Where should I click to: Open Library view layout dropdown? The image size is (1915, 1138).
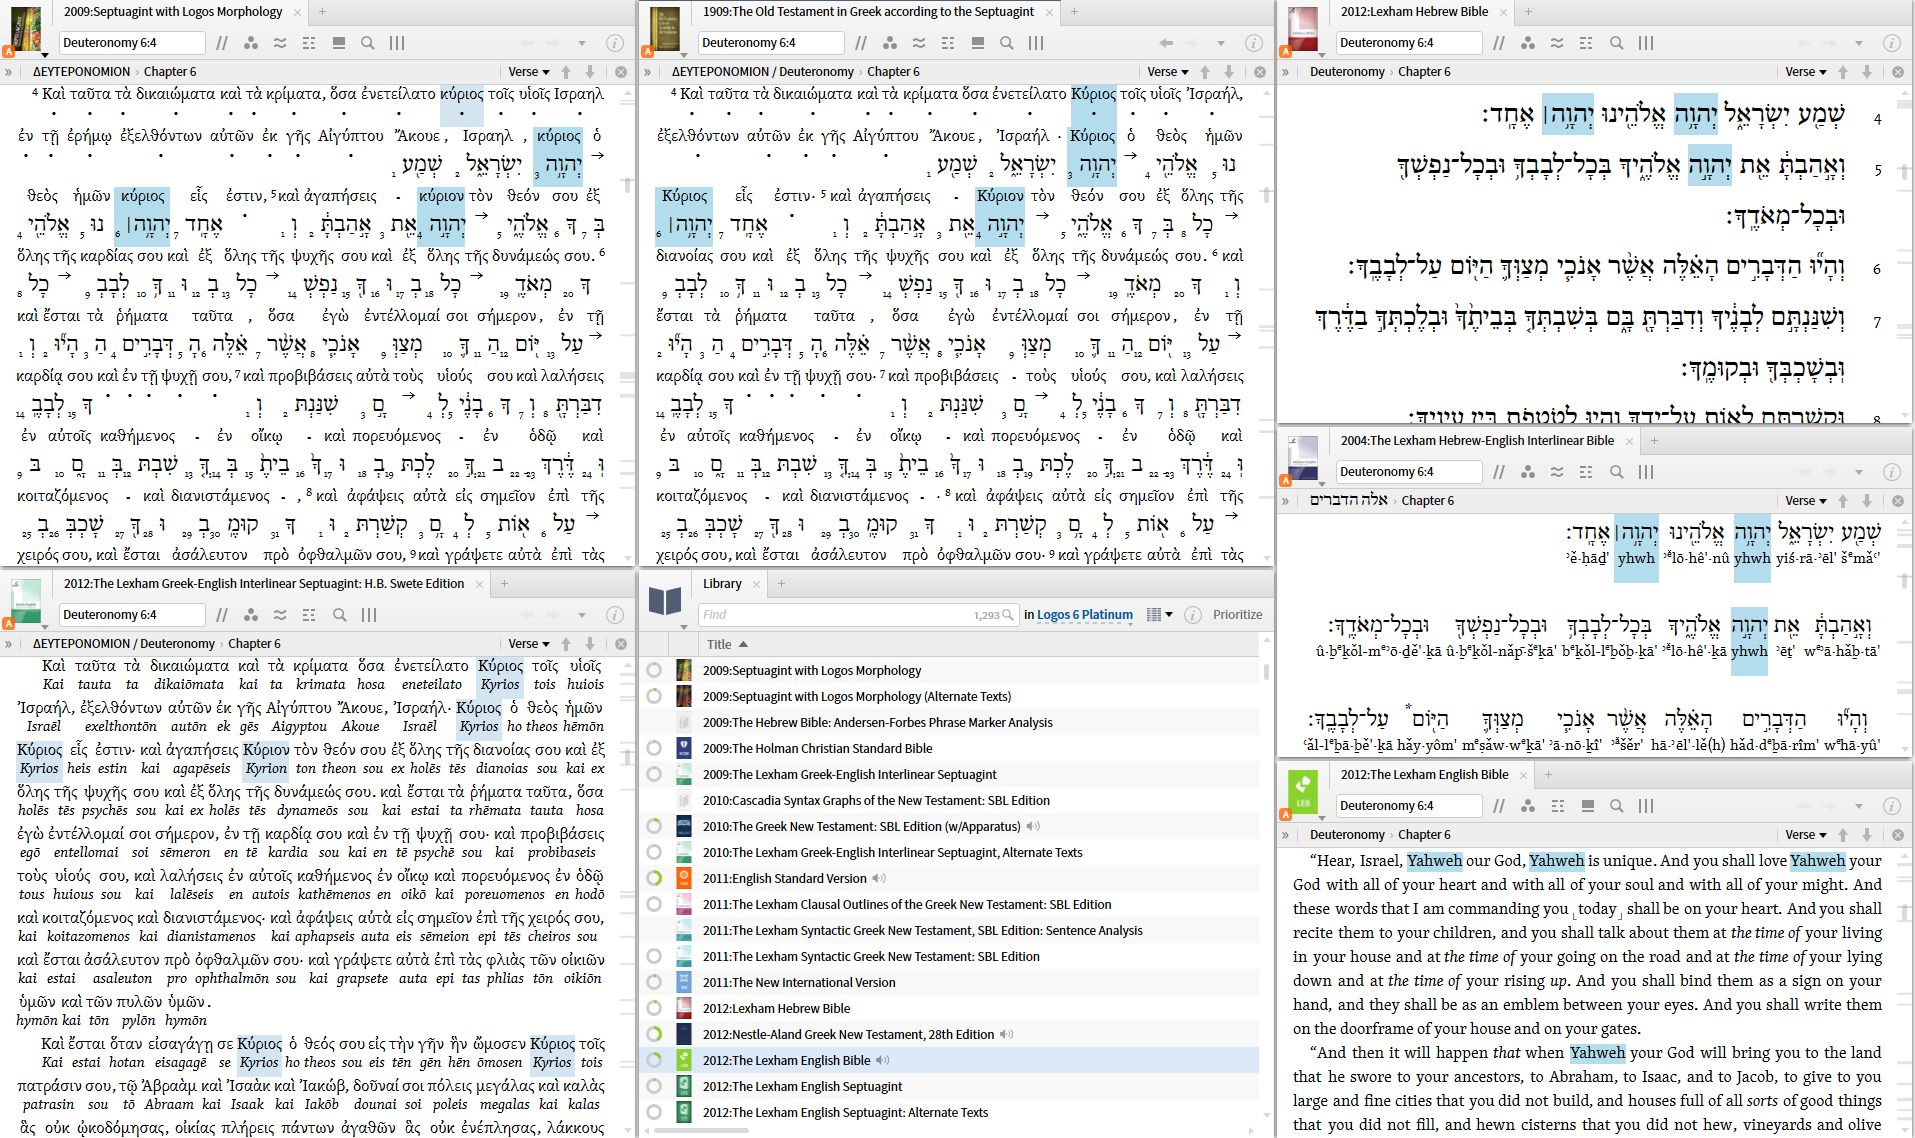(x=1160, y=615)
